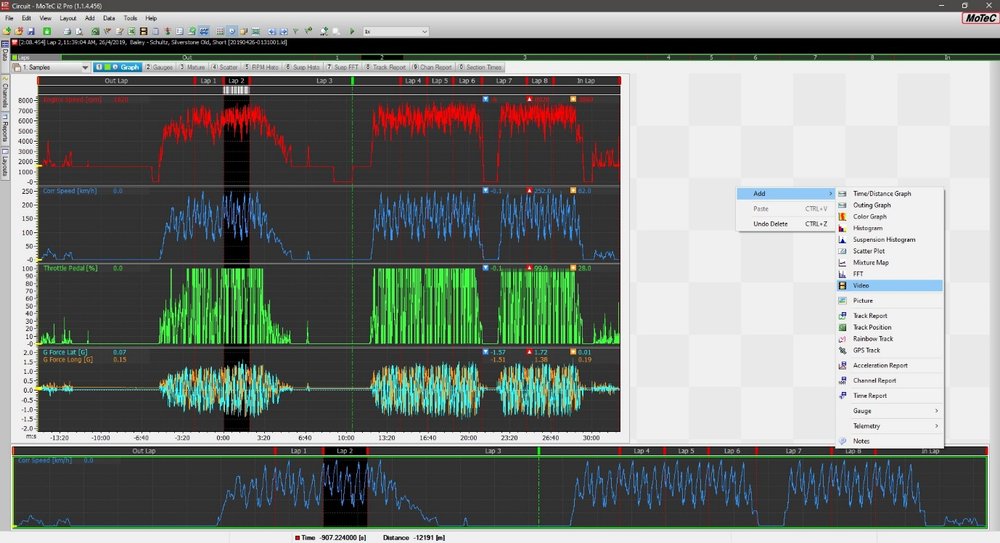Select the highlighted Video entry

click(x=890, y=285)
